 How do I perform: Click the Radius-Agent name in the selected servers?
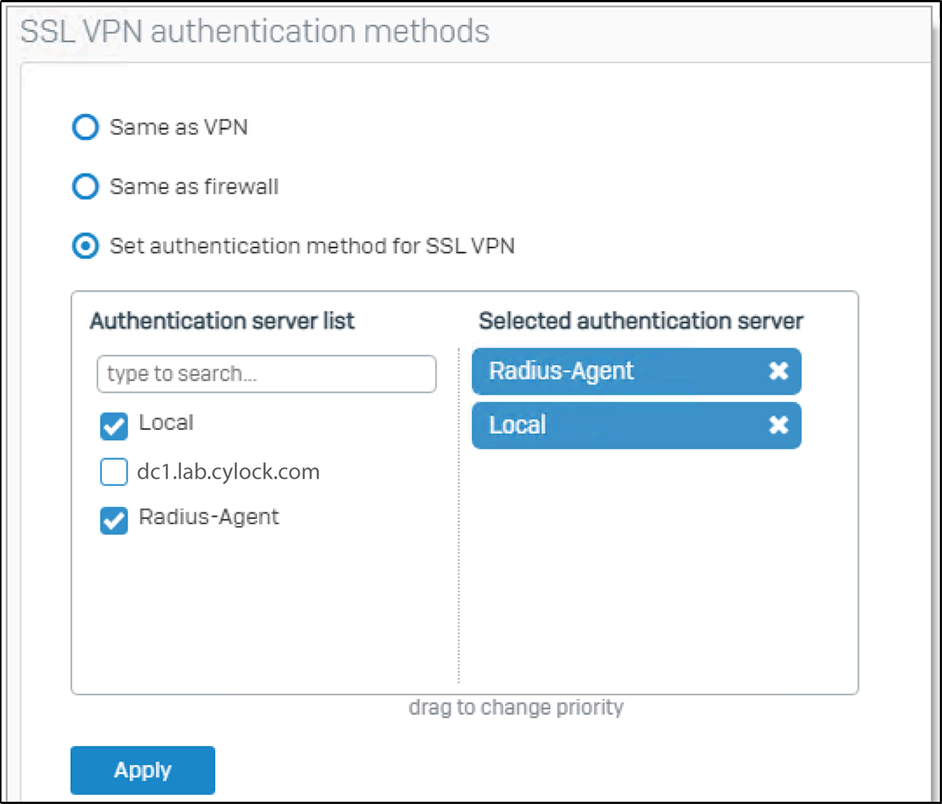point(561,372)
